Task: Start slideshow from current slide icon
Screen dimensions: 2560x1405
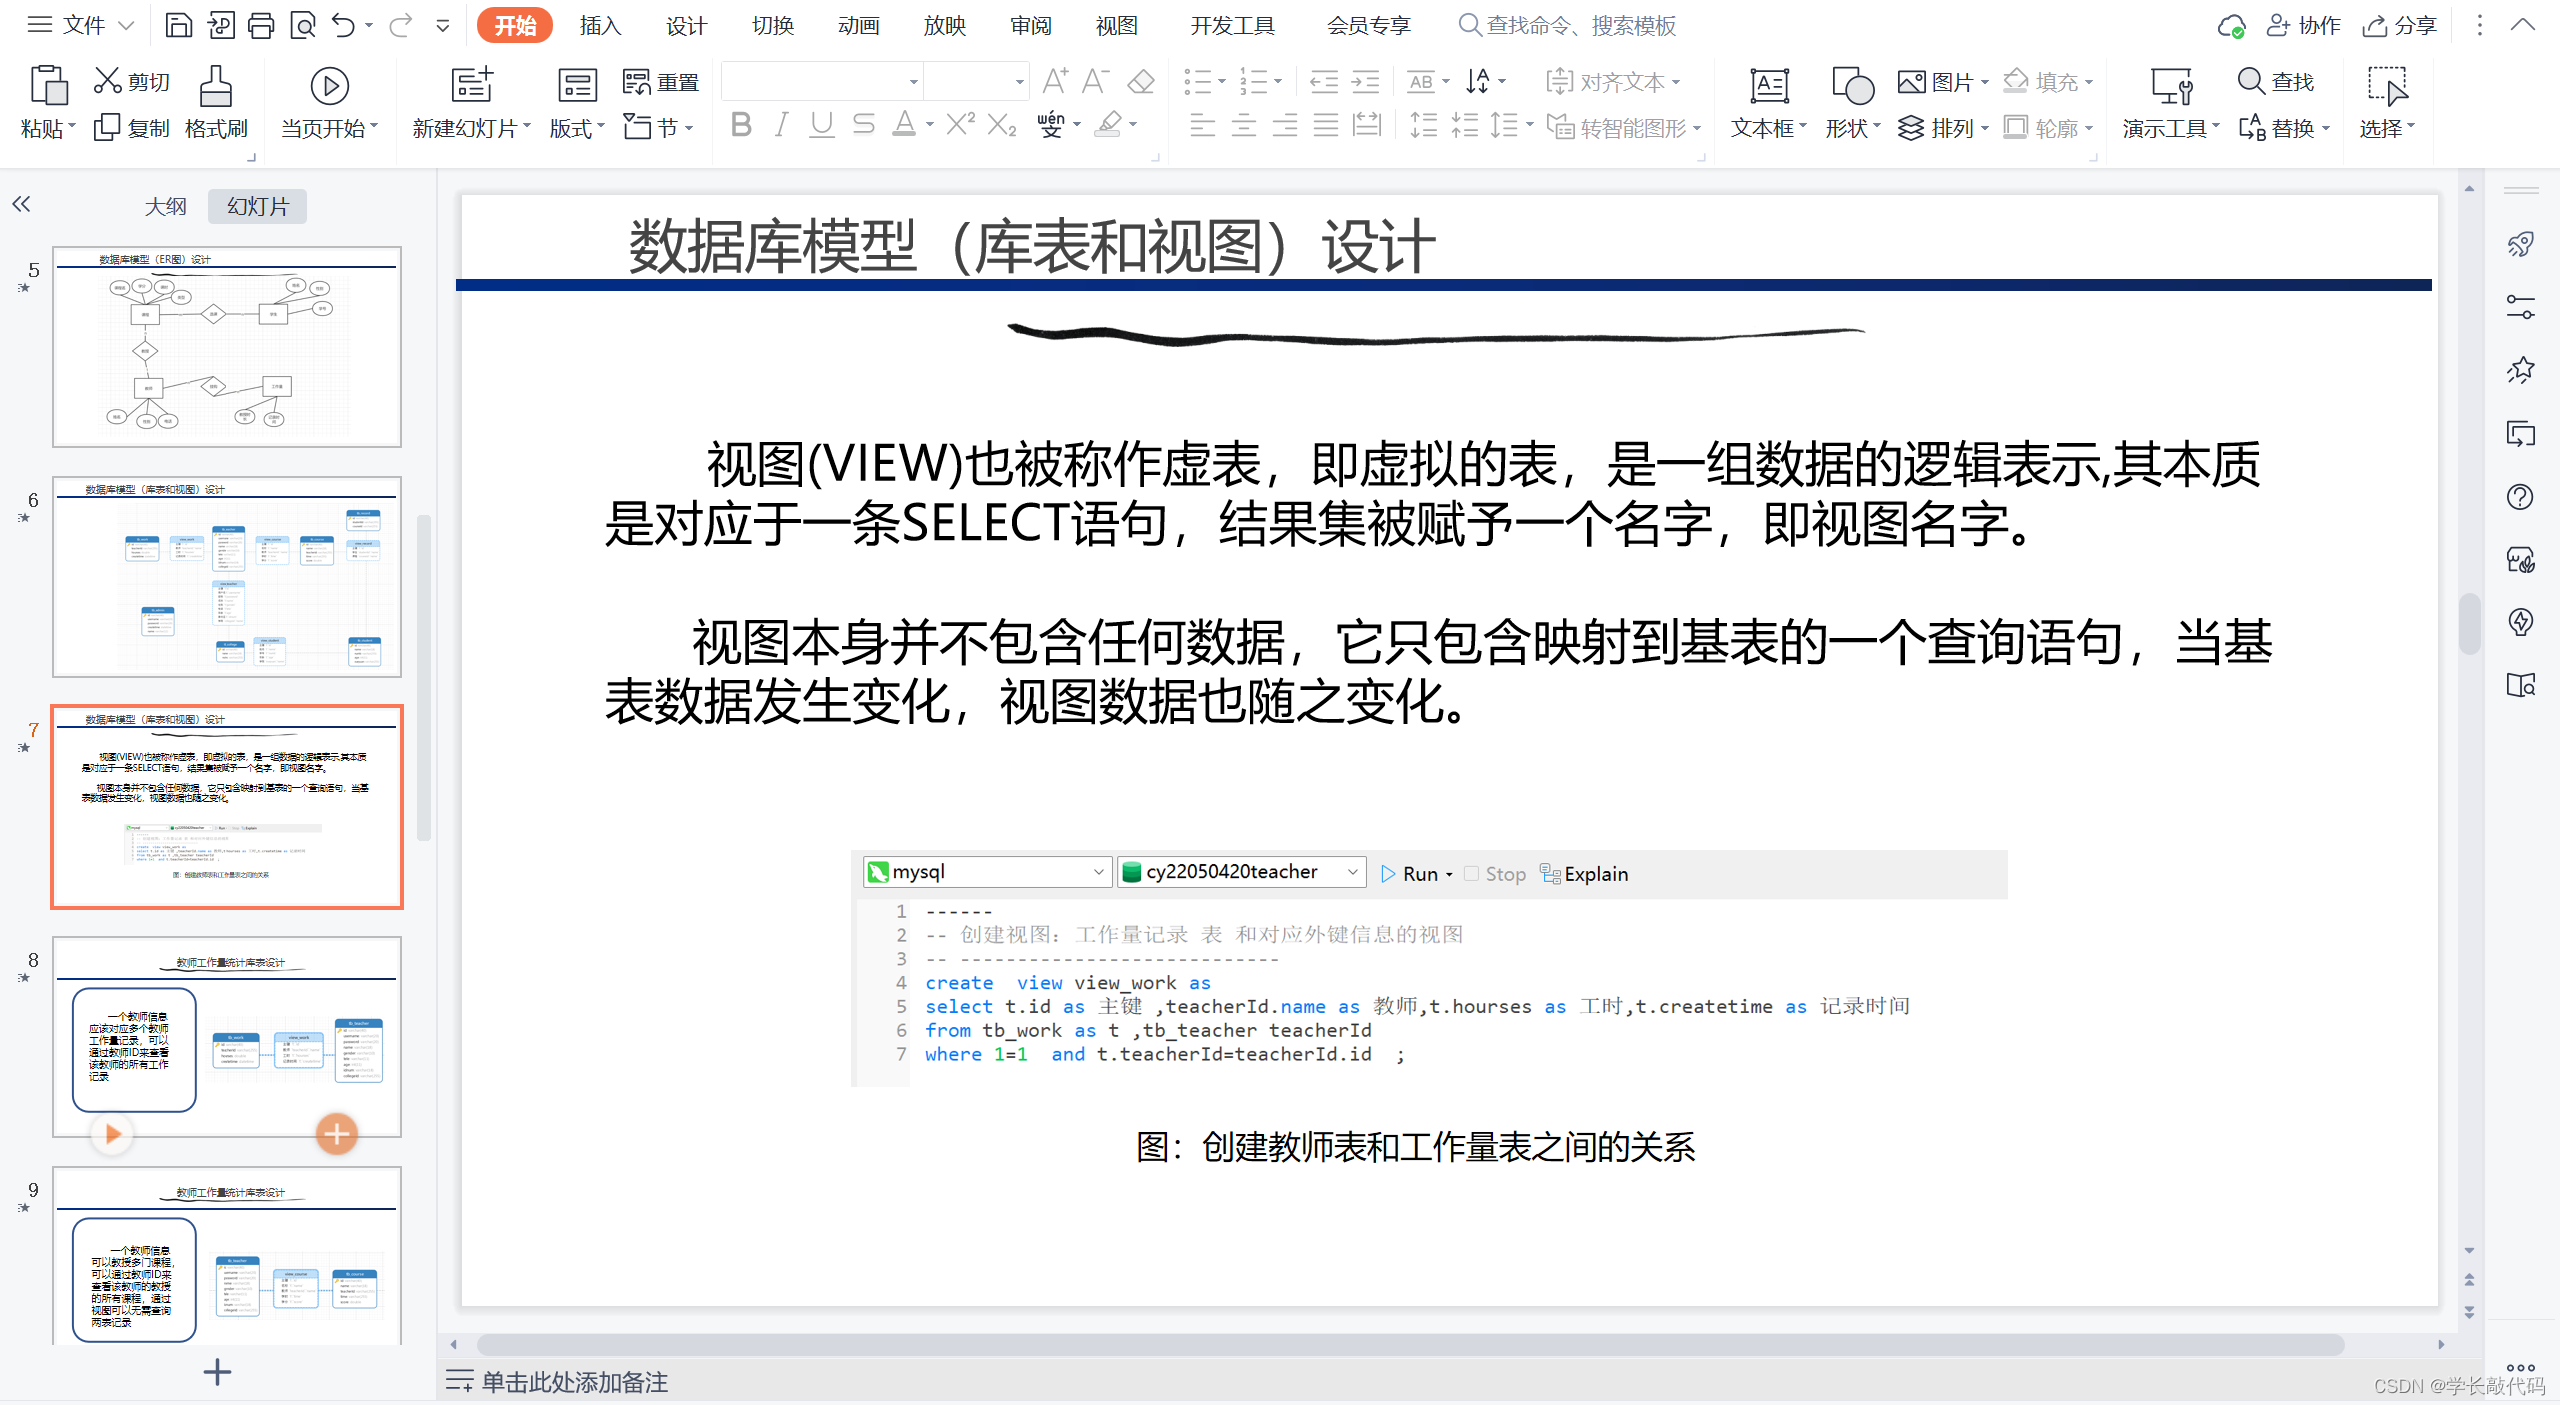Action: click(x=329, y=88)
